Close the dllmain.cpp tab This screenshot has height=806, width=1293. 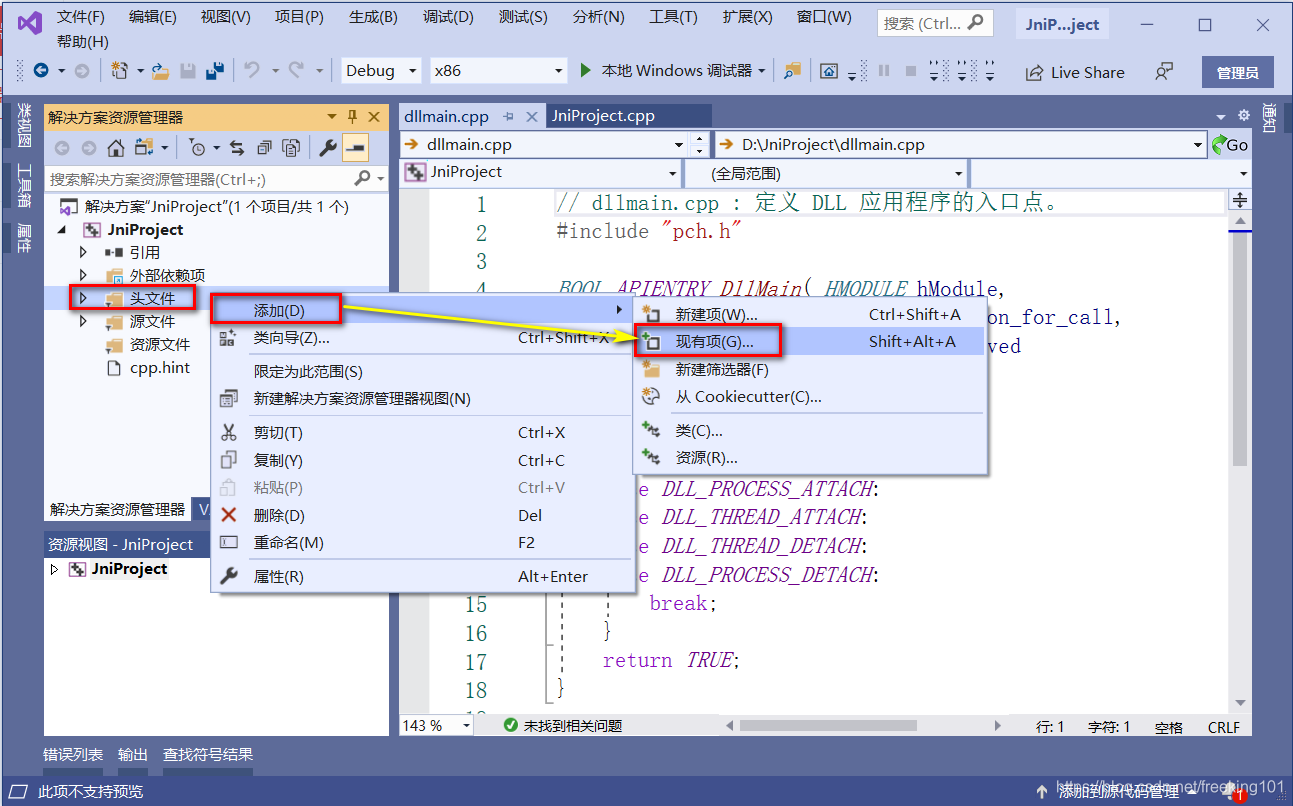[533, 116]
